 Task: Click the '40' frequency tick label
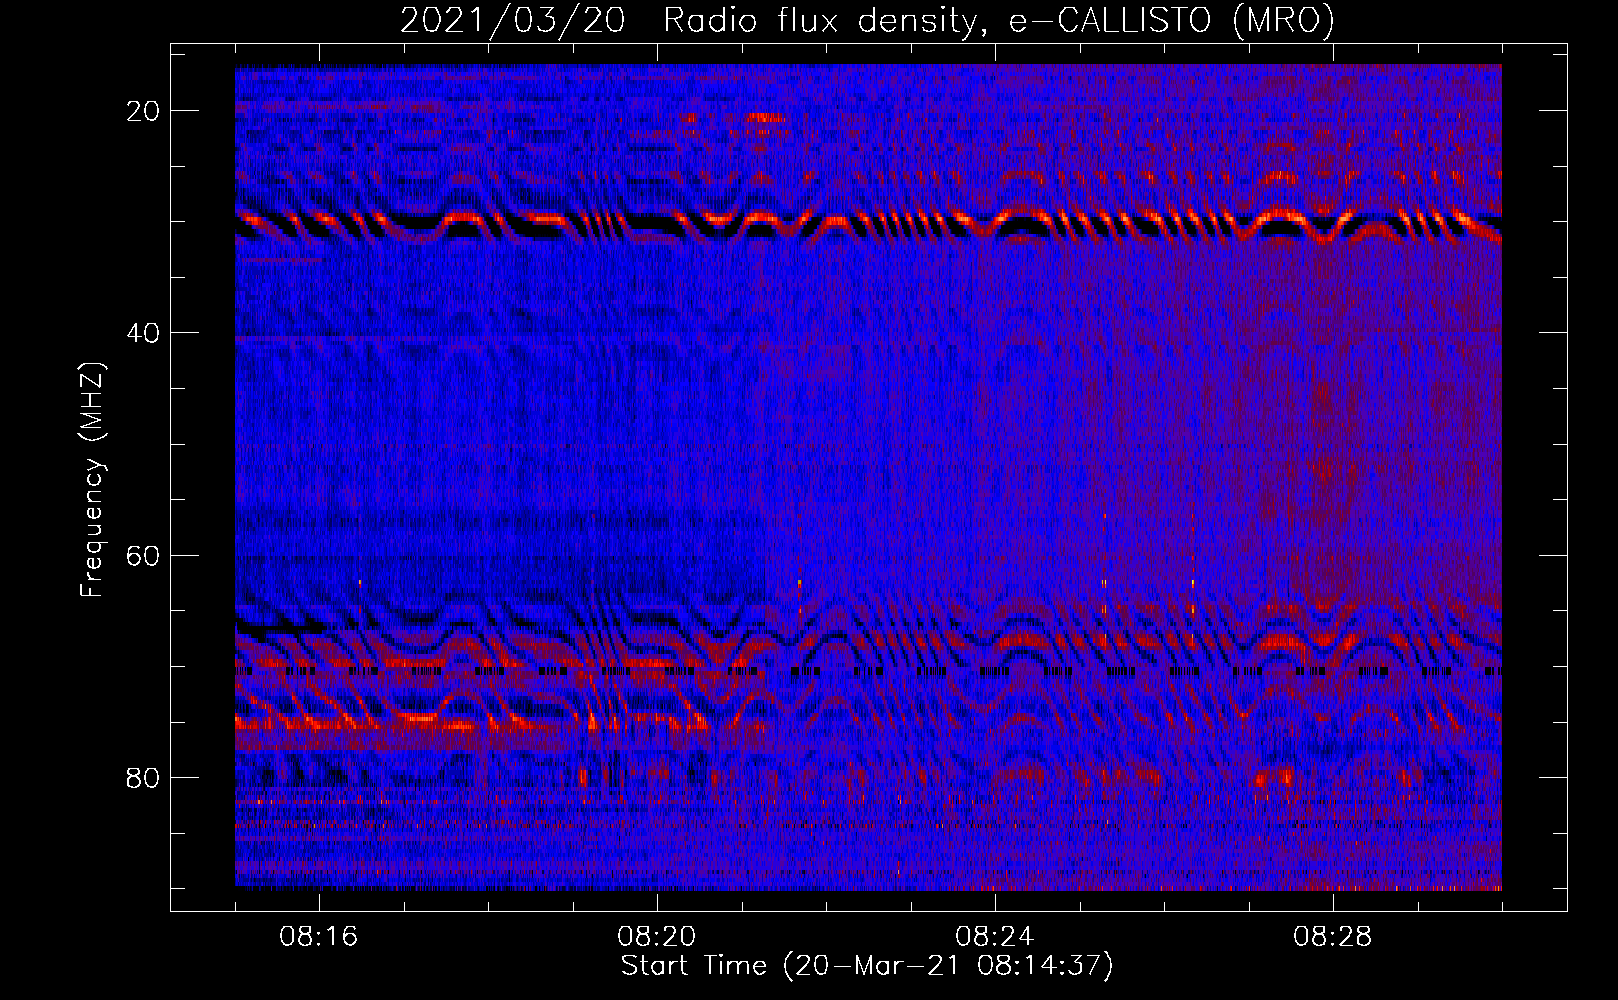pos(144,333)
